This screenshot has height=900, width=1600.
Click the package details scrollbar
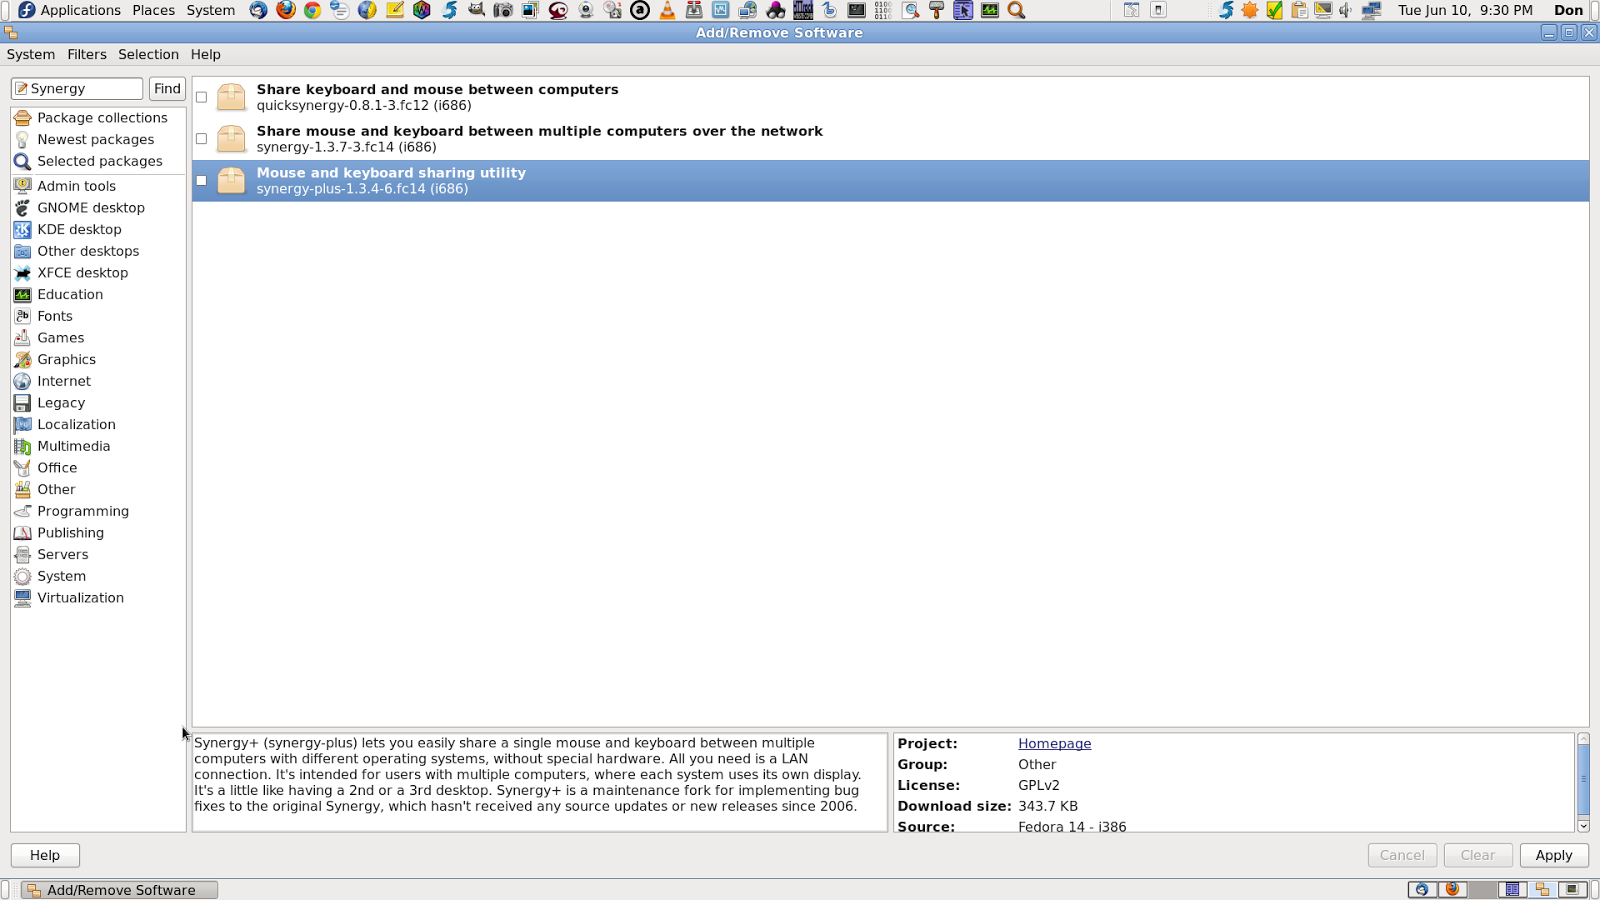[1583, 780]
